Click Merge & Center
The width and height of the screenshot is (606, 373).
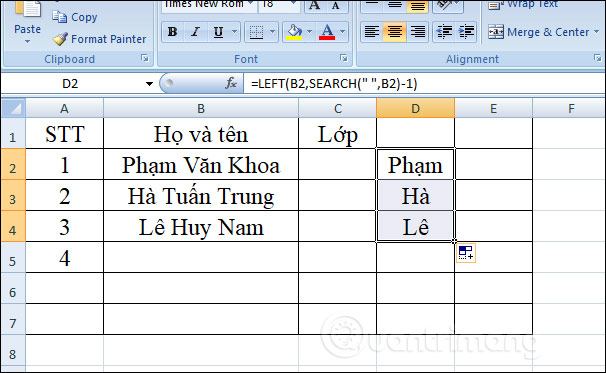[x=538, y=32]
